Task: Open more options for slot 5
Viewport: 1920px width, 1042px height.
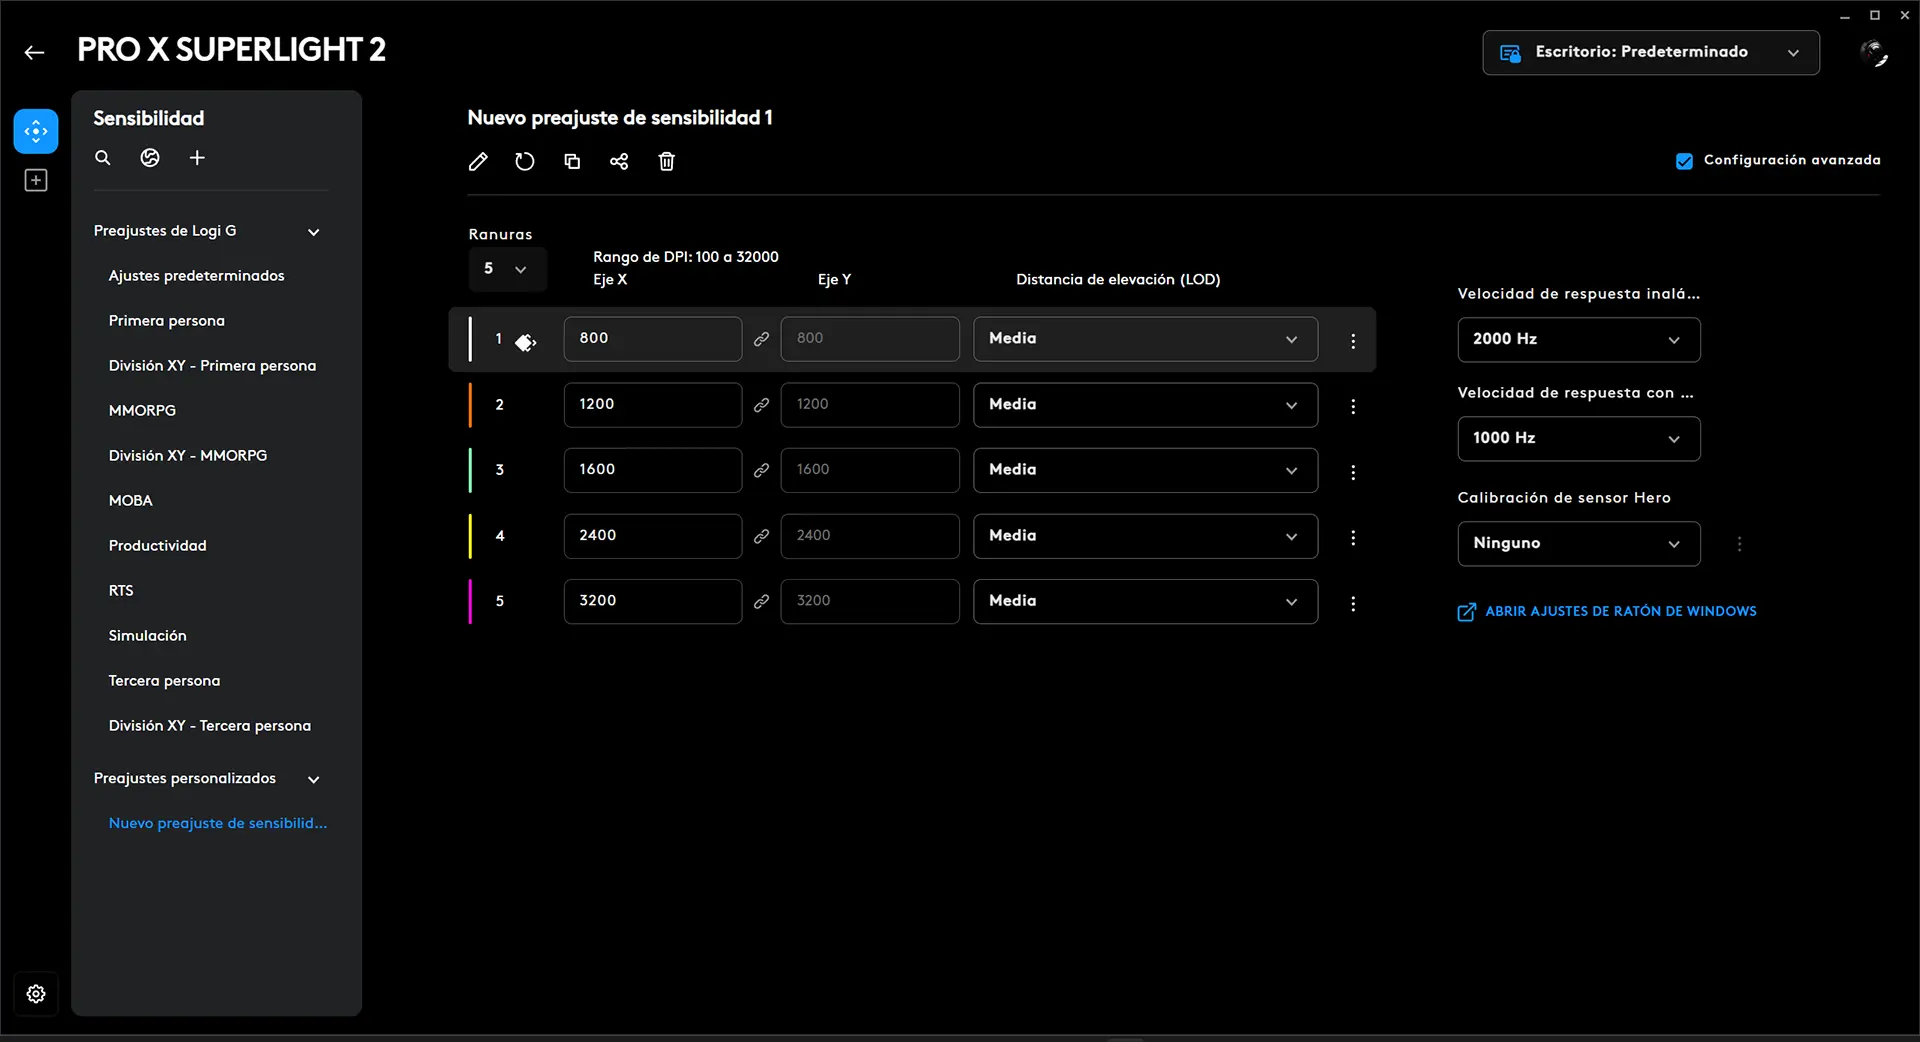Action: (x=1353, y=604)
